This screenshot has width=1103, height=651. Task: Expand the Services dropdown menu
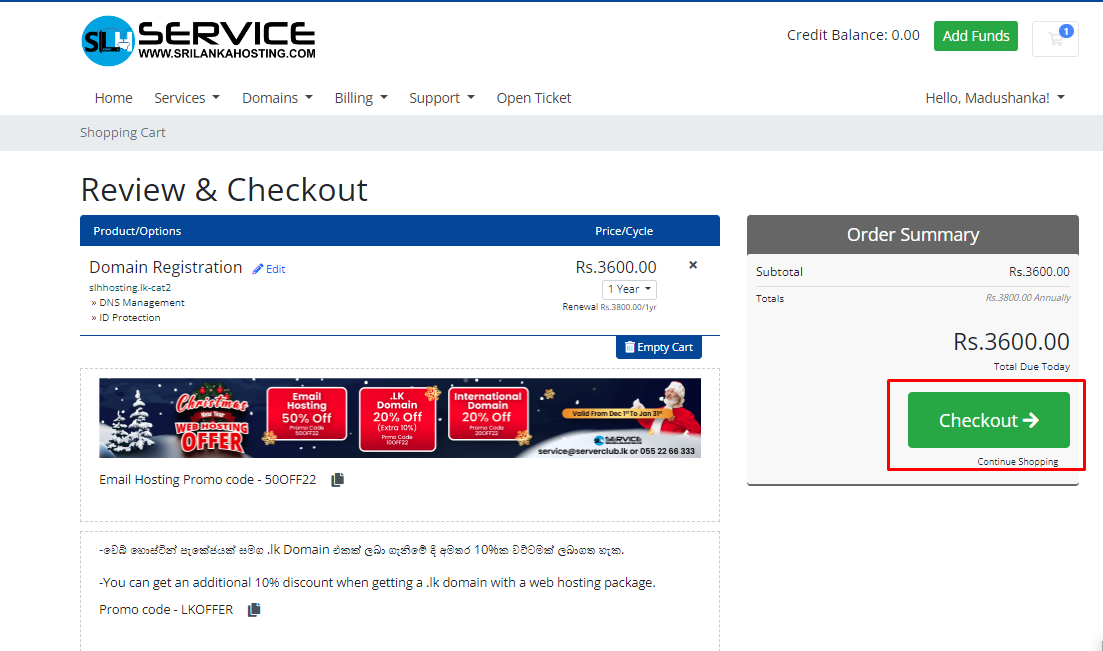coord(186,97)
